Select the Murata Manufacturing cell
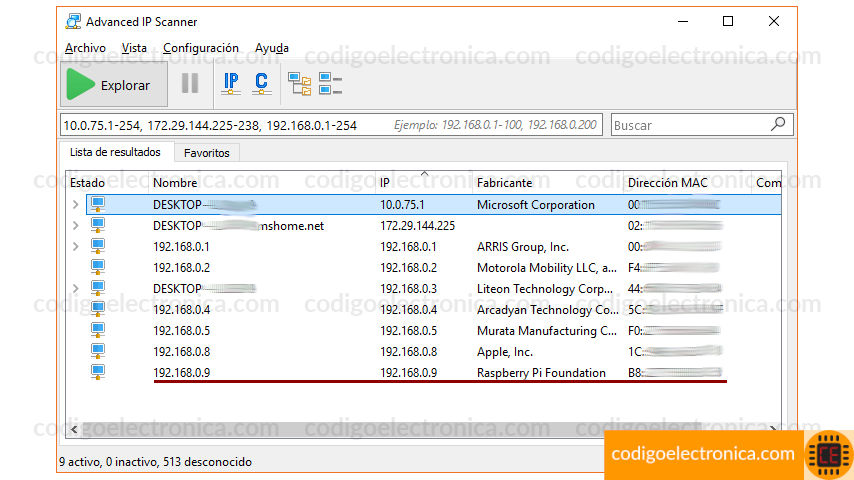 coord(546,331)
